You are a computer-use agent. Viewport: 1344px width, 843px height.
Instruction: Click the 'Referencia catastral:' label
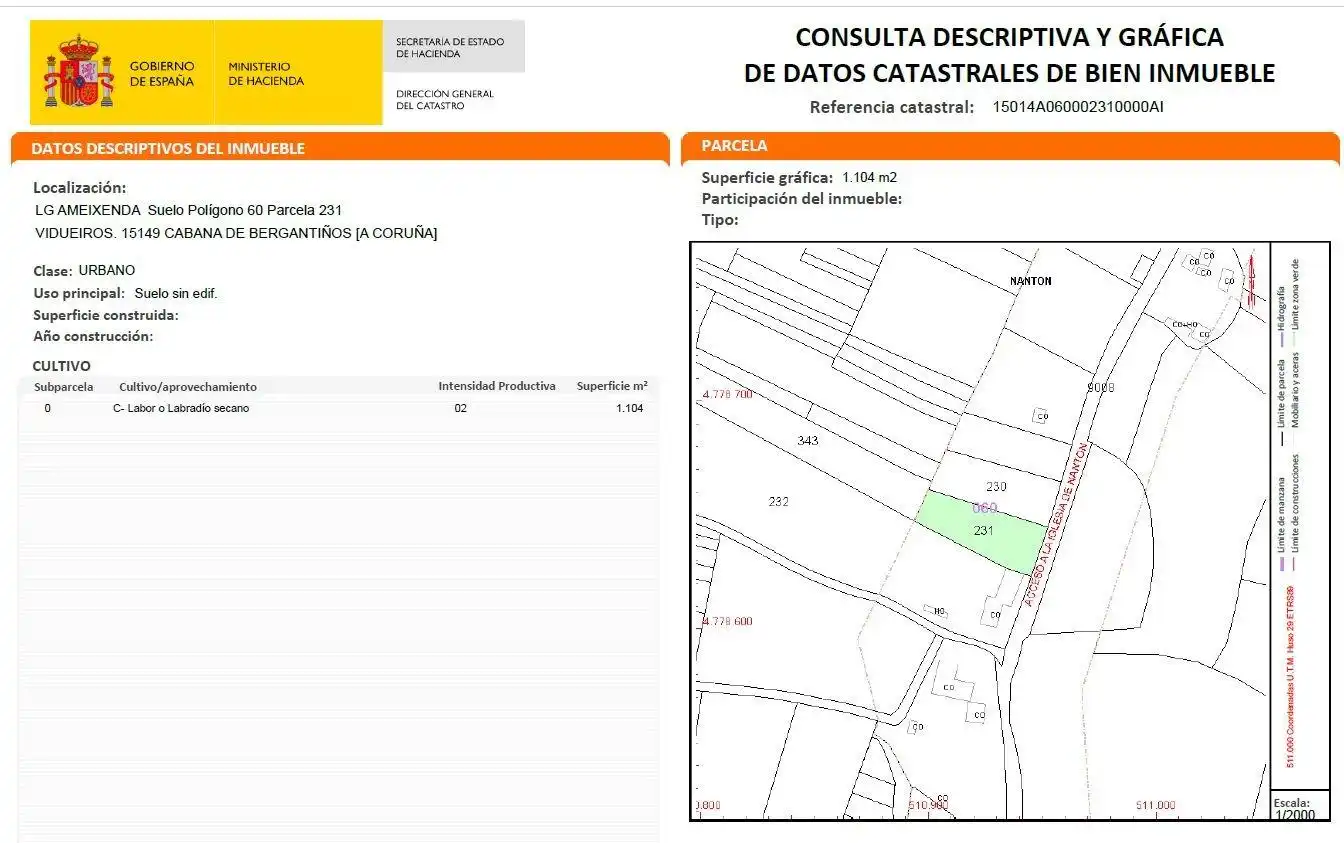coord(892,107)
